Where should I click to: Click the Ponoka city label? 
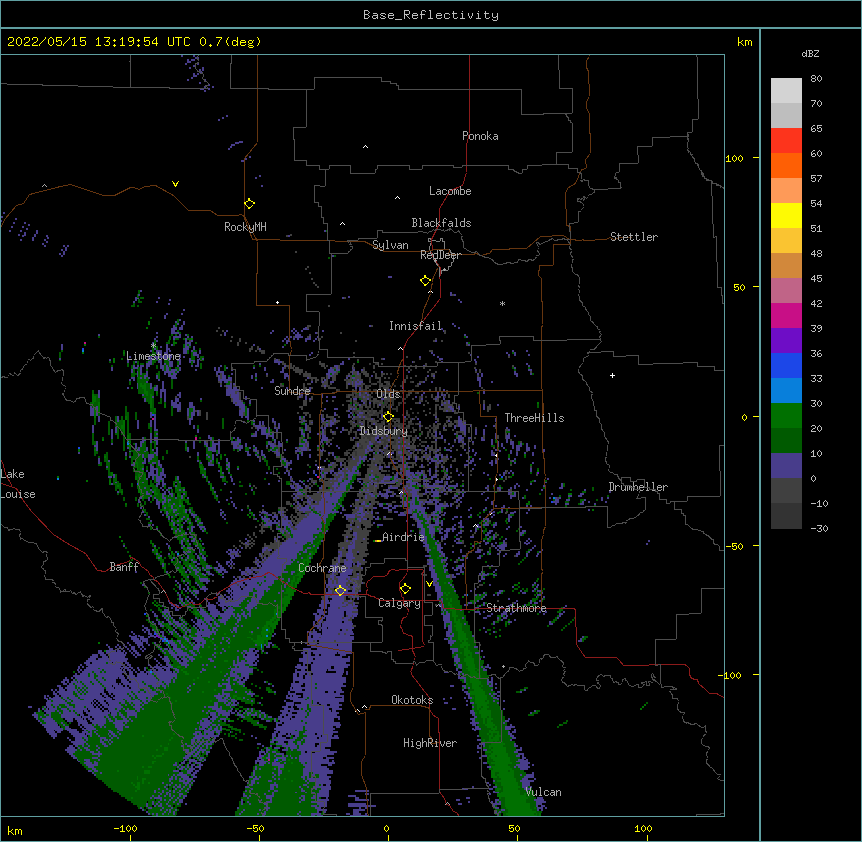[480, 136]
